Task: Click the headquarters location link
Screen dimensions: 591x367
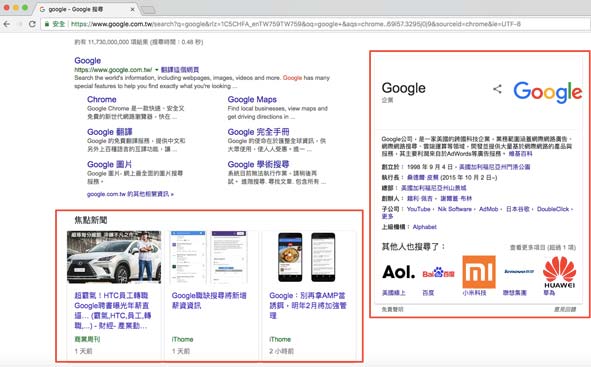Action: pyautogui.click(x=433, y=188)
